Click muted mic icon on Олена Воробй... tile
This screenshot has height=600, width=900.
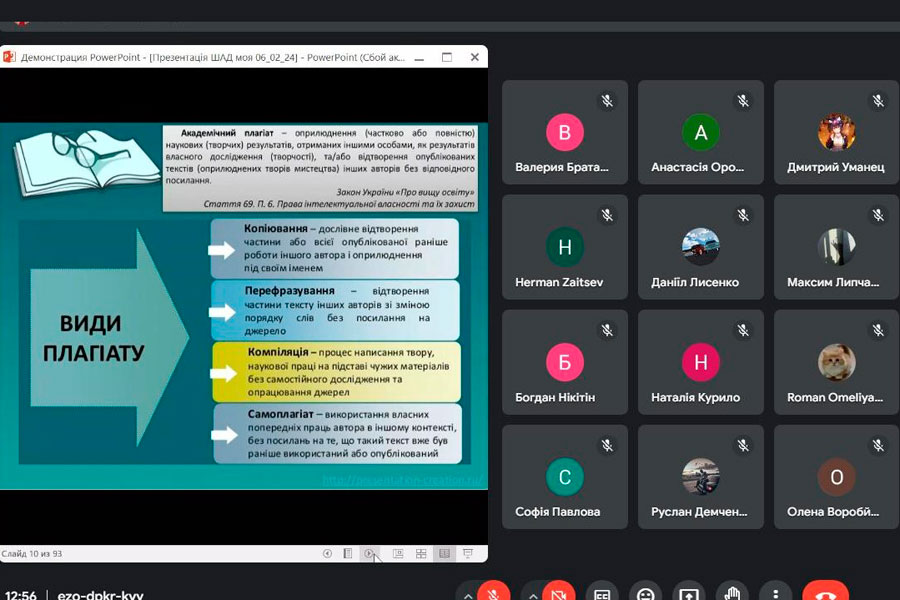[878, 445]
